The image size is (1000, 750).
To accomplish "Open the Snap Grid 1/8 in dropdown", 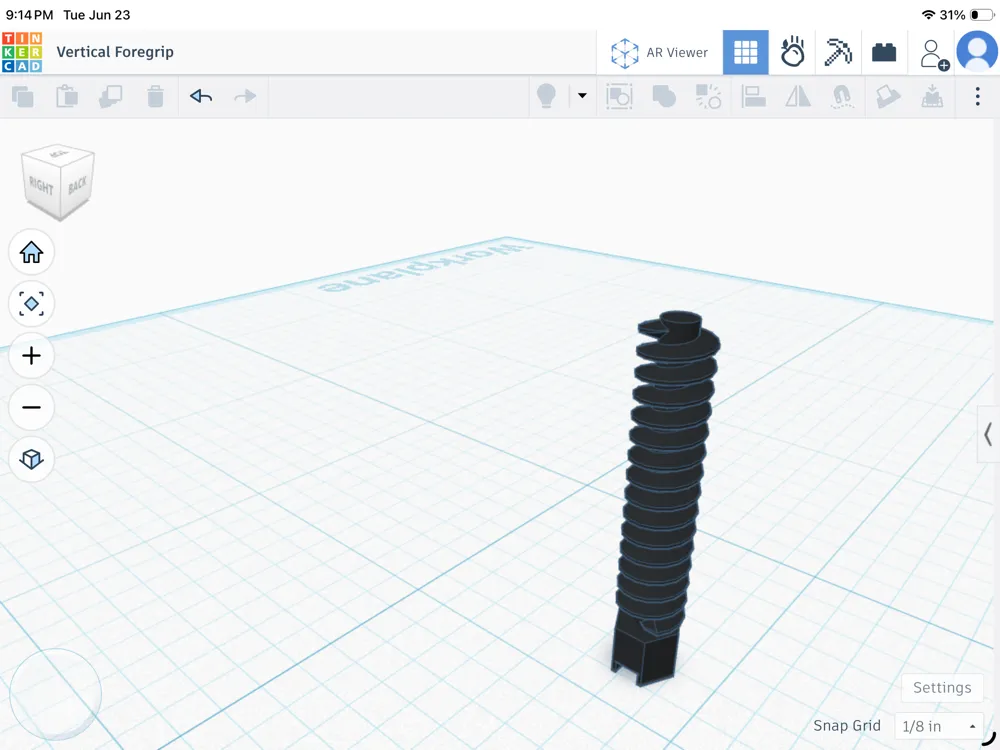I will point(939,726).
